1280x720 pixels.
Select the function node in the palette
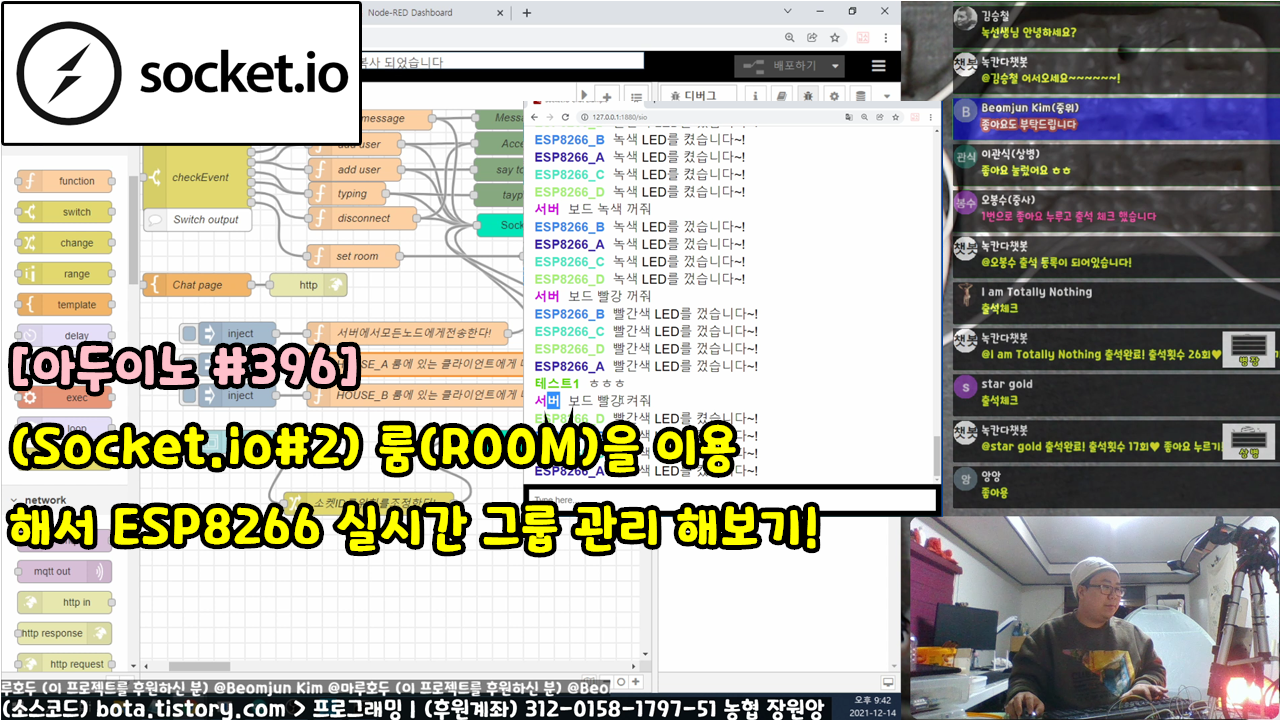click(64, 181)
